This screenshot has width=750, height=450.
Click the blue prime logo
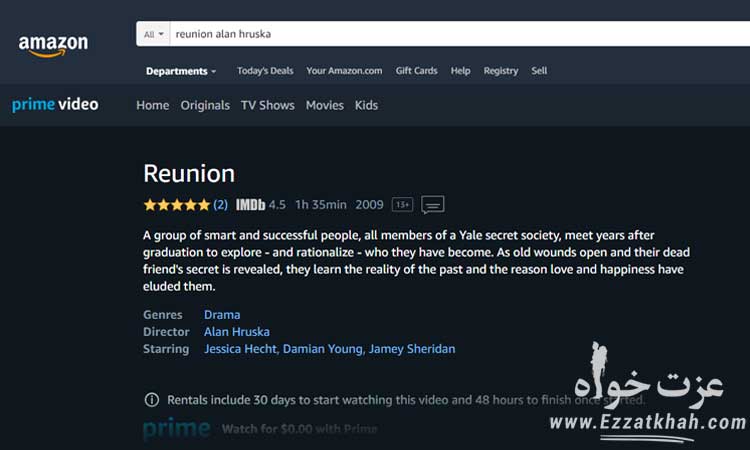click(176, 428)
